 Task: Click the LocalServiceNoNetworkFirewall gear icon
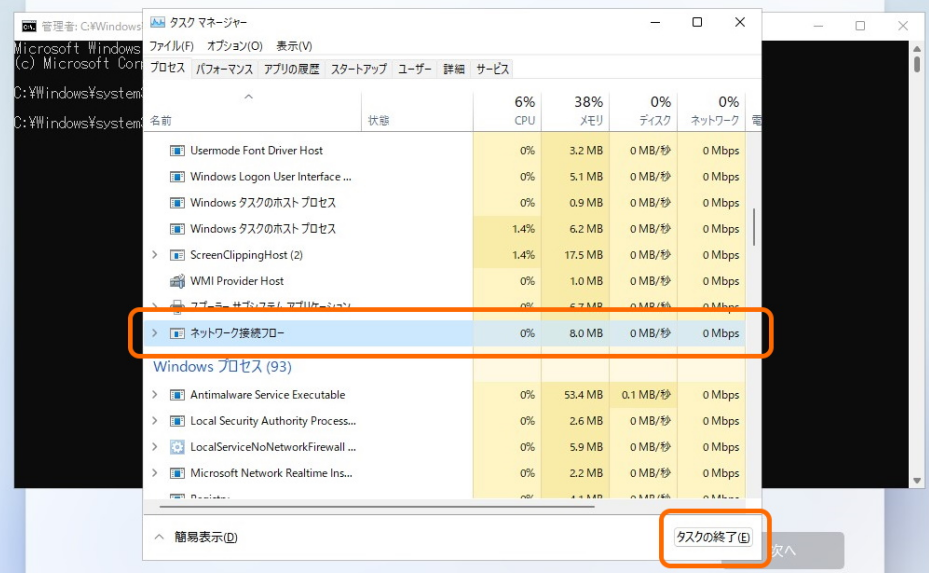[177, 447]
